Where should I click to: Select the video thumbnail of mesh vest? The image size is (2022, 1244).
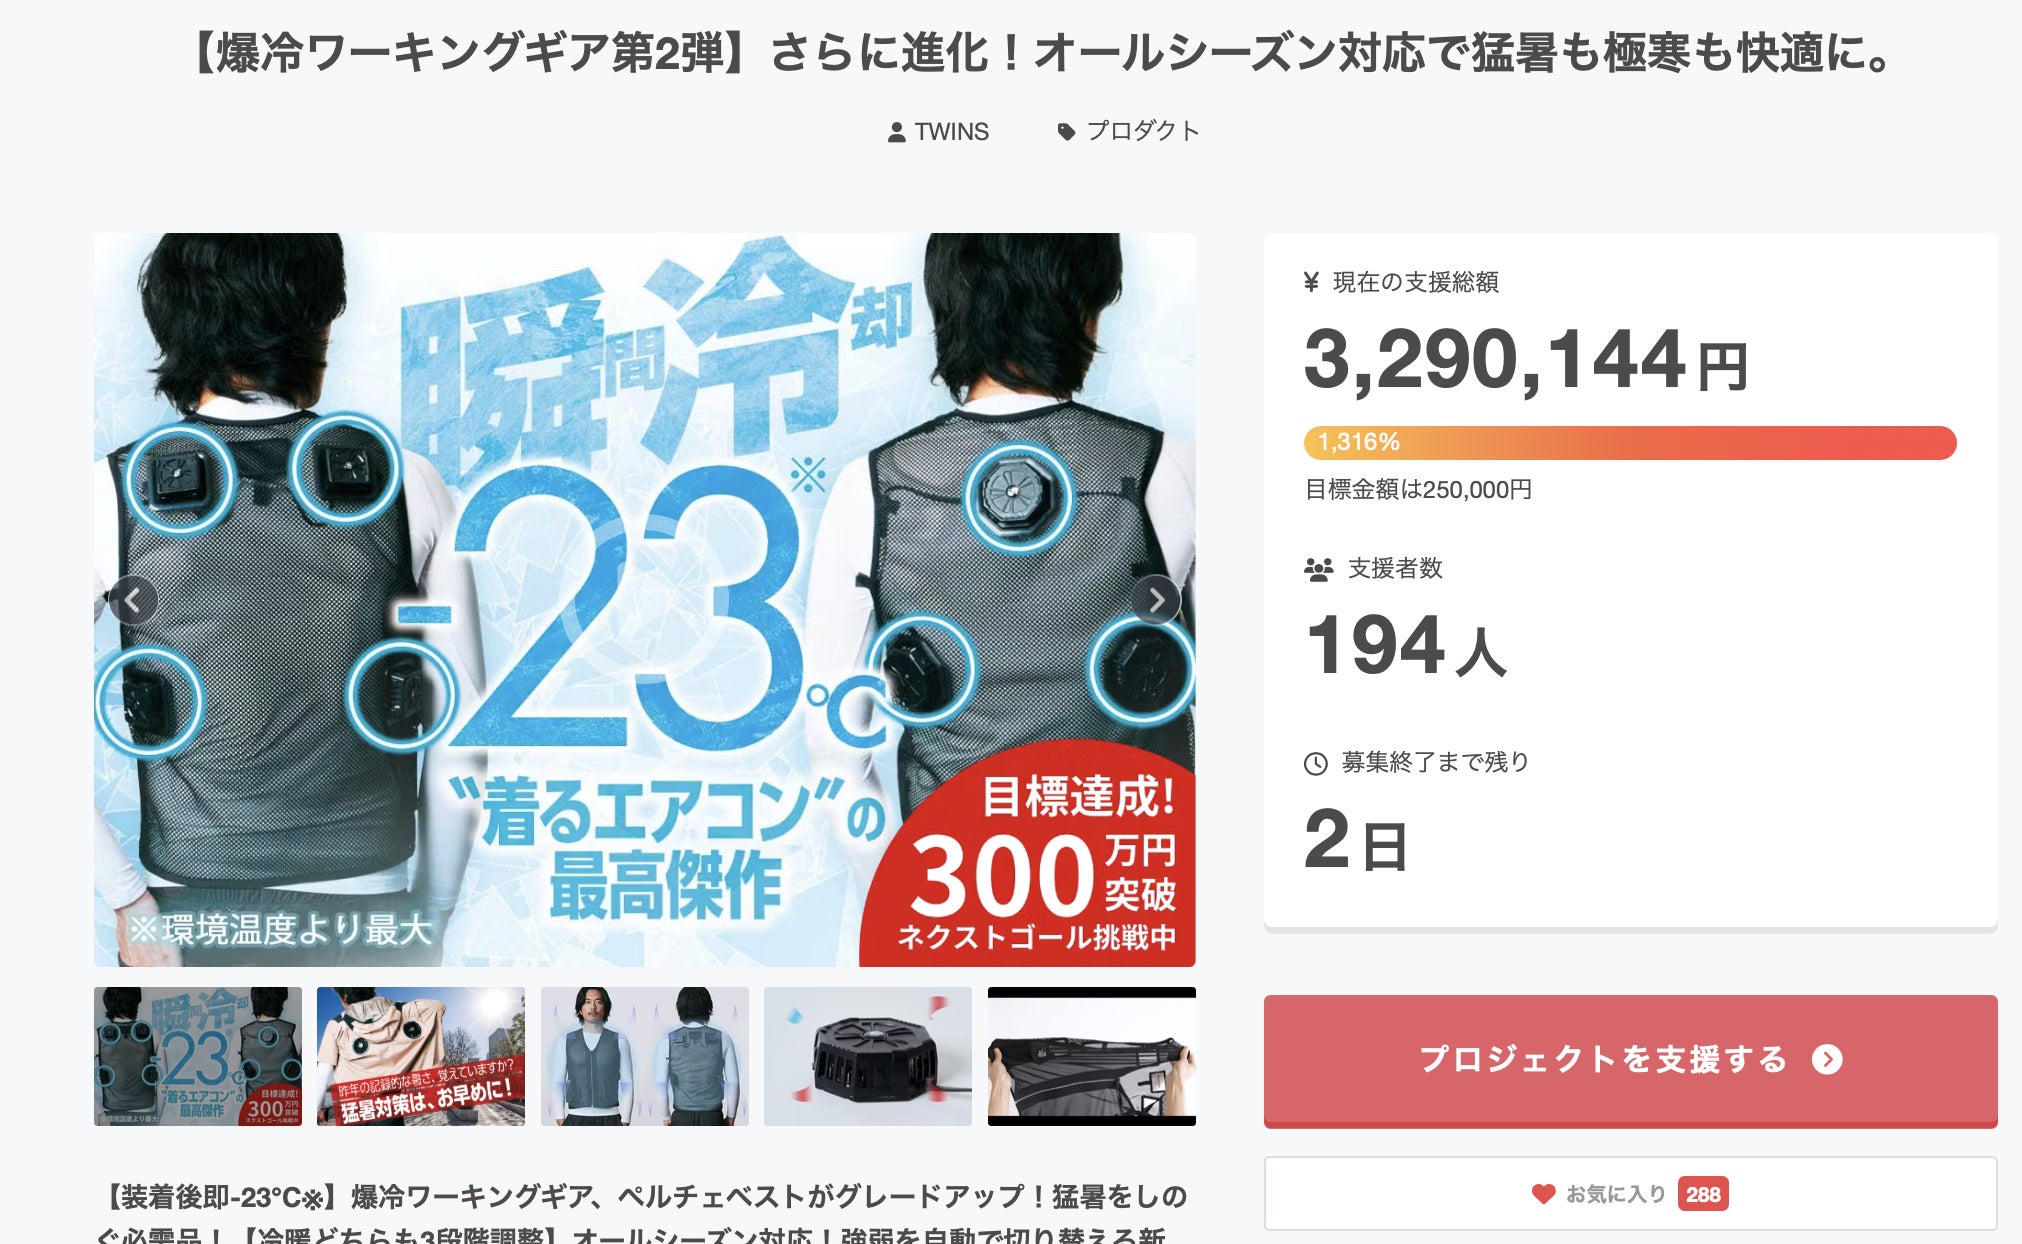coord(1092,1056)
